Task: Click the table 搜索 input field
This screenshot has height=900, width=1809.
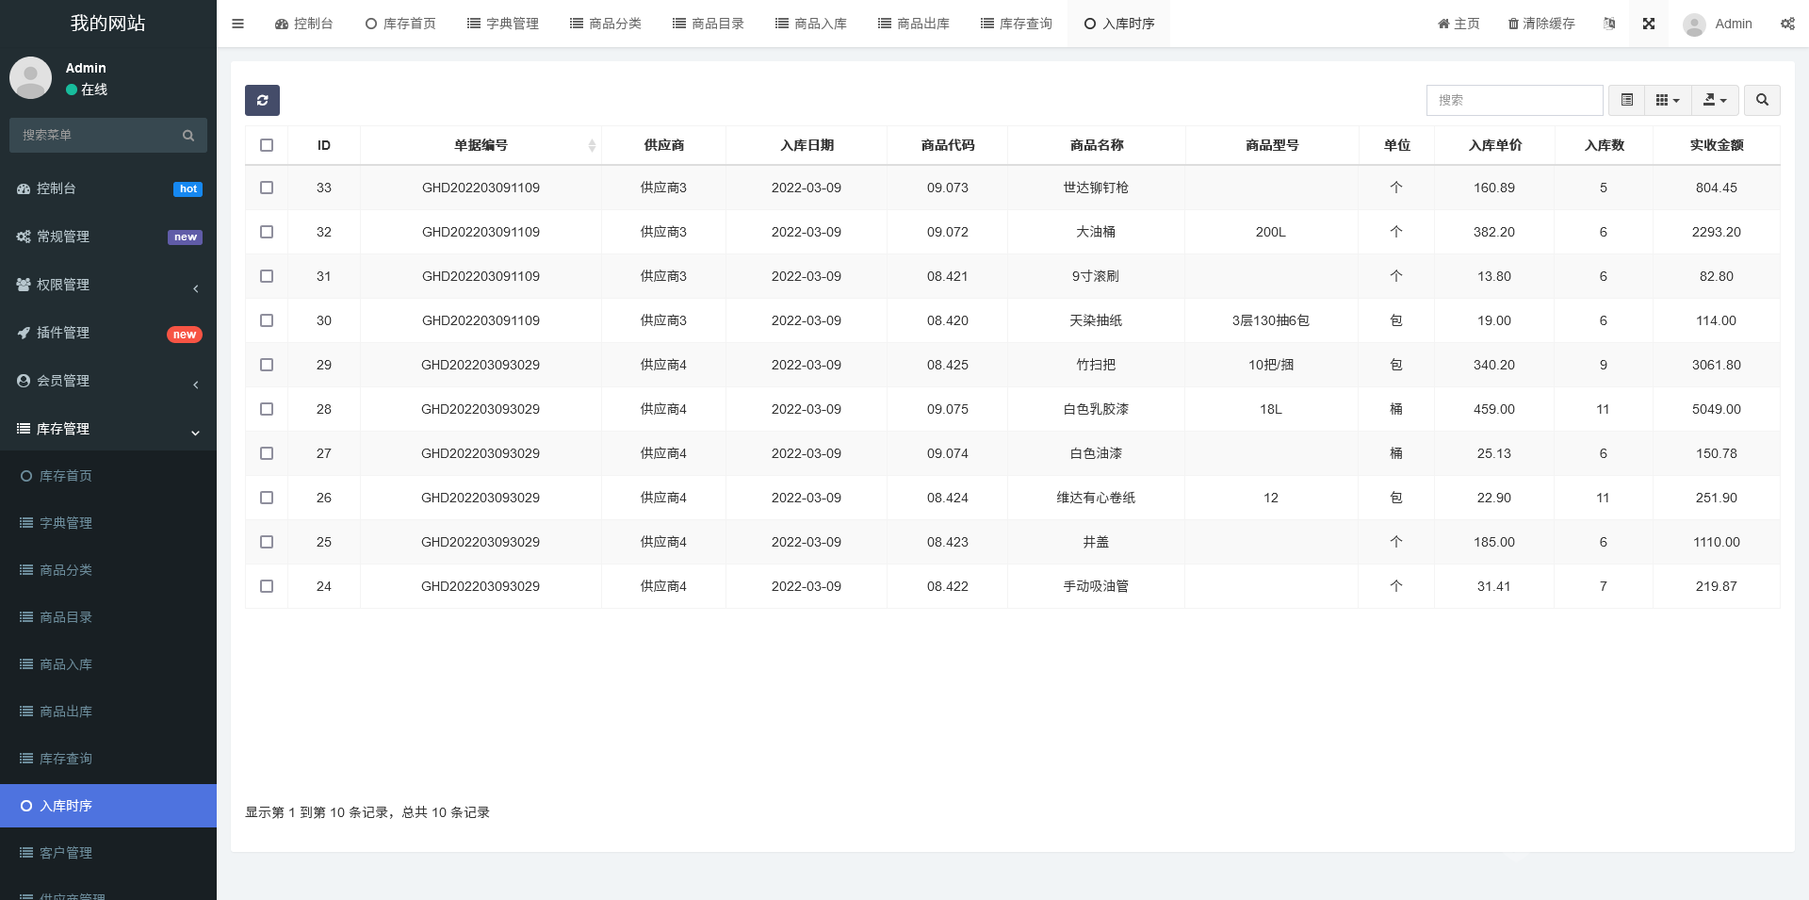Action: point(1514,100)
